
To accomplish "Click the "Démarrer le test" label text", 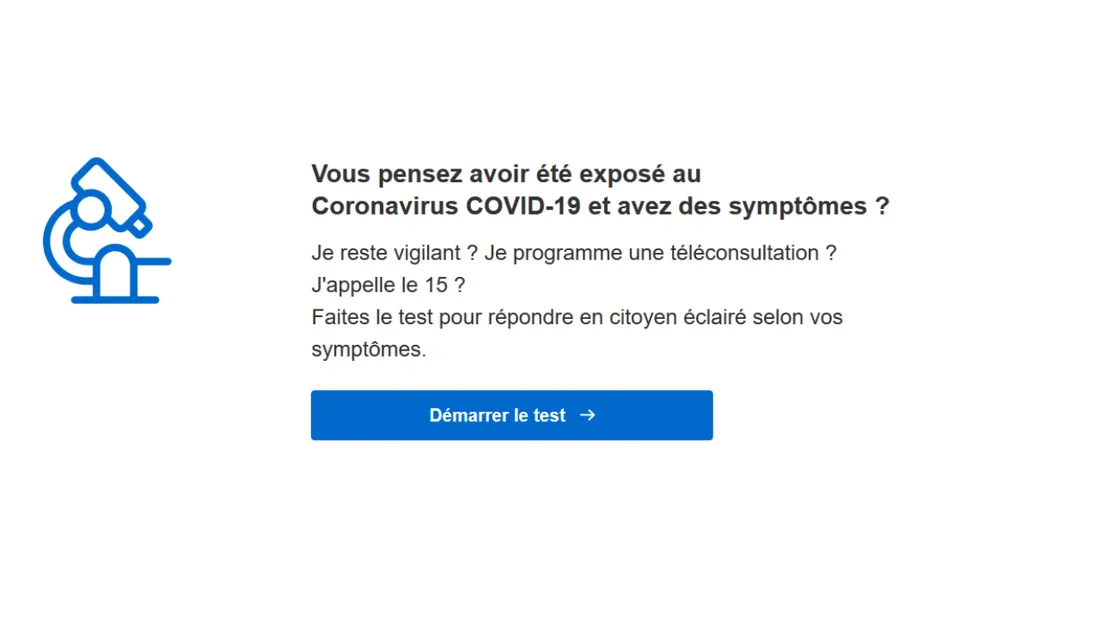I will point(497,415).
